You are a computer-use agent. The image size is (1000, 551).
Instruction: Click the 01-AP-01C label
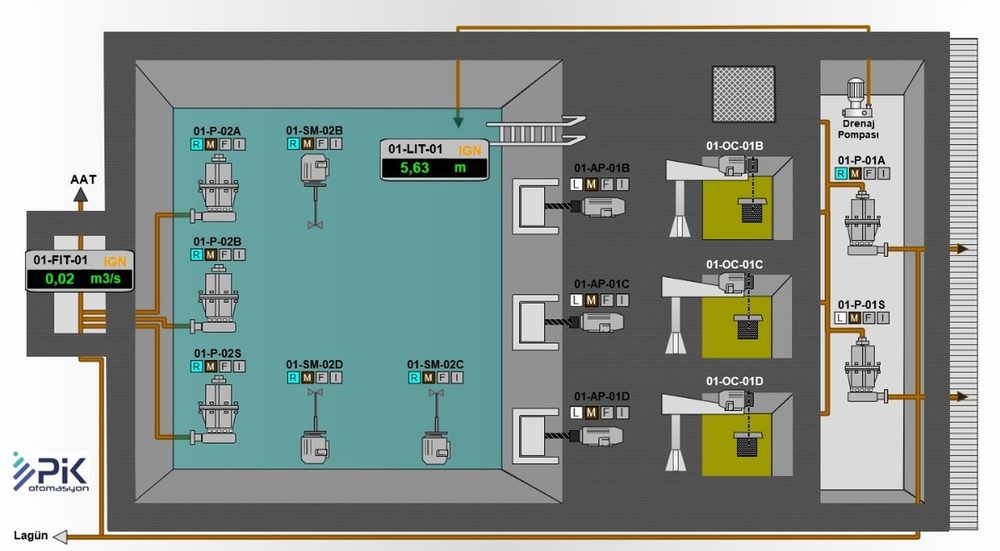pyautogui.click(x=601, y=284)
